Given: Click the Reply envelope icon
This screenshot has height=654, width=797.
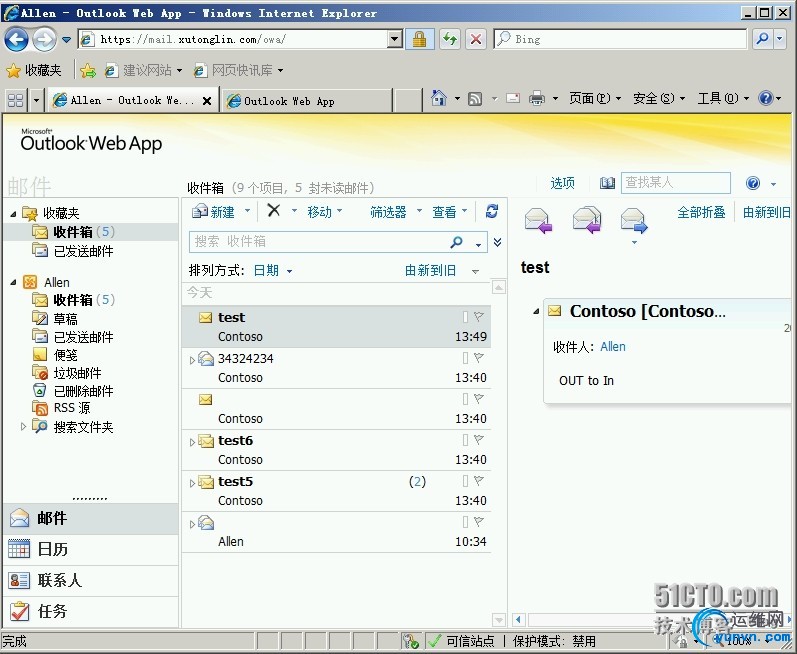Looking at the screenshot, I should (538, 221).
